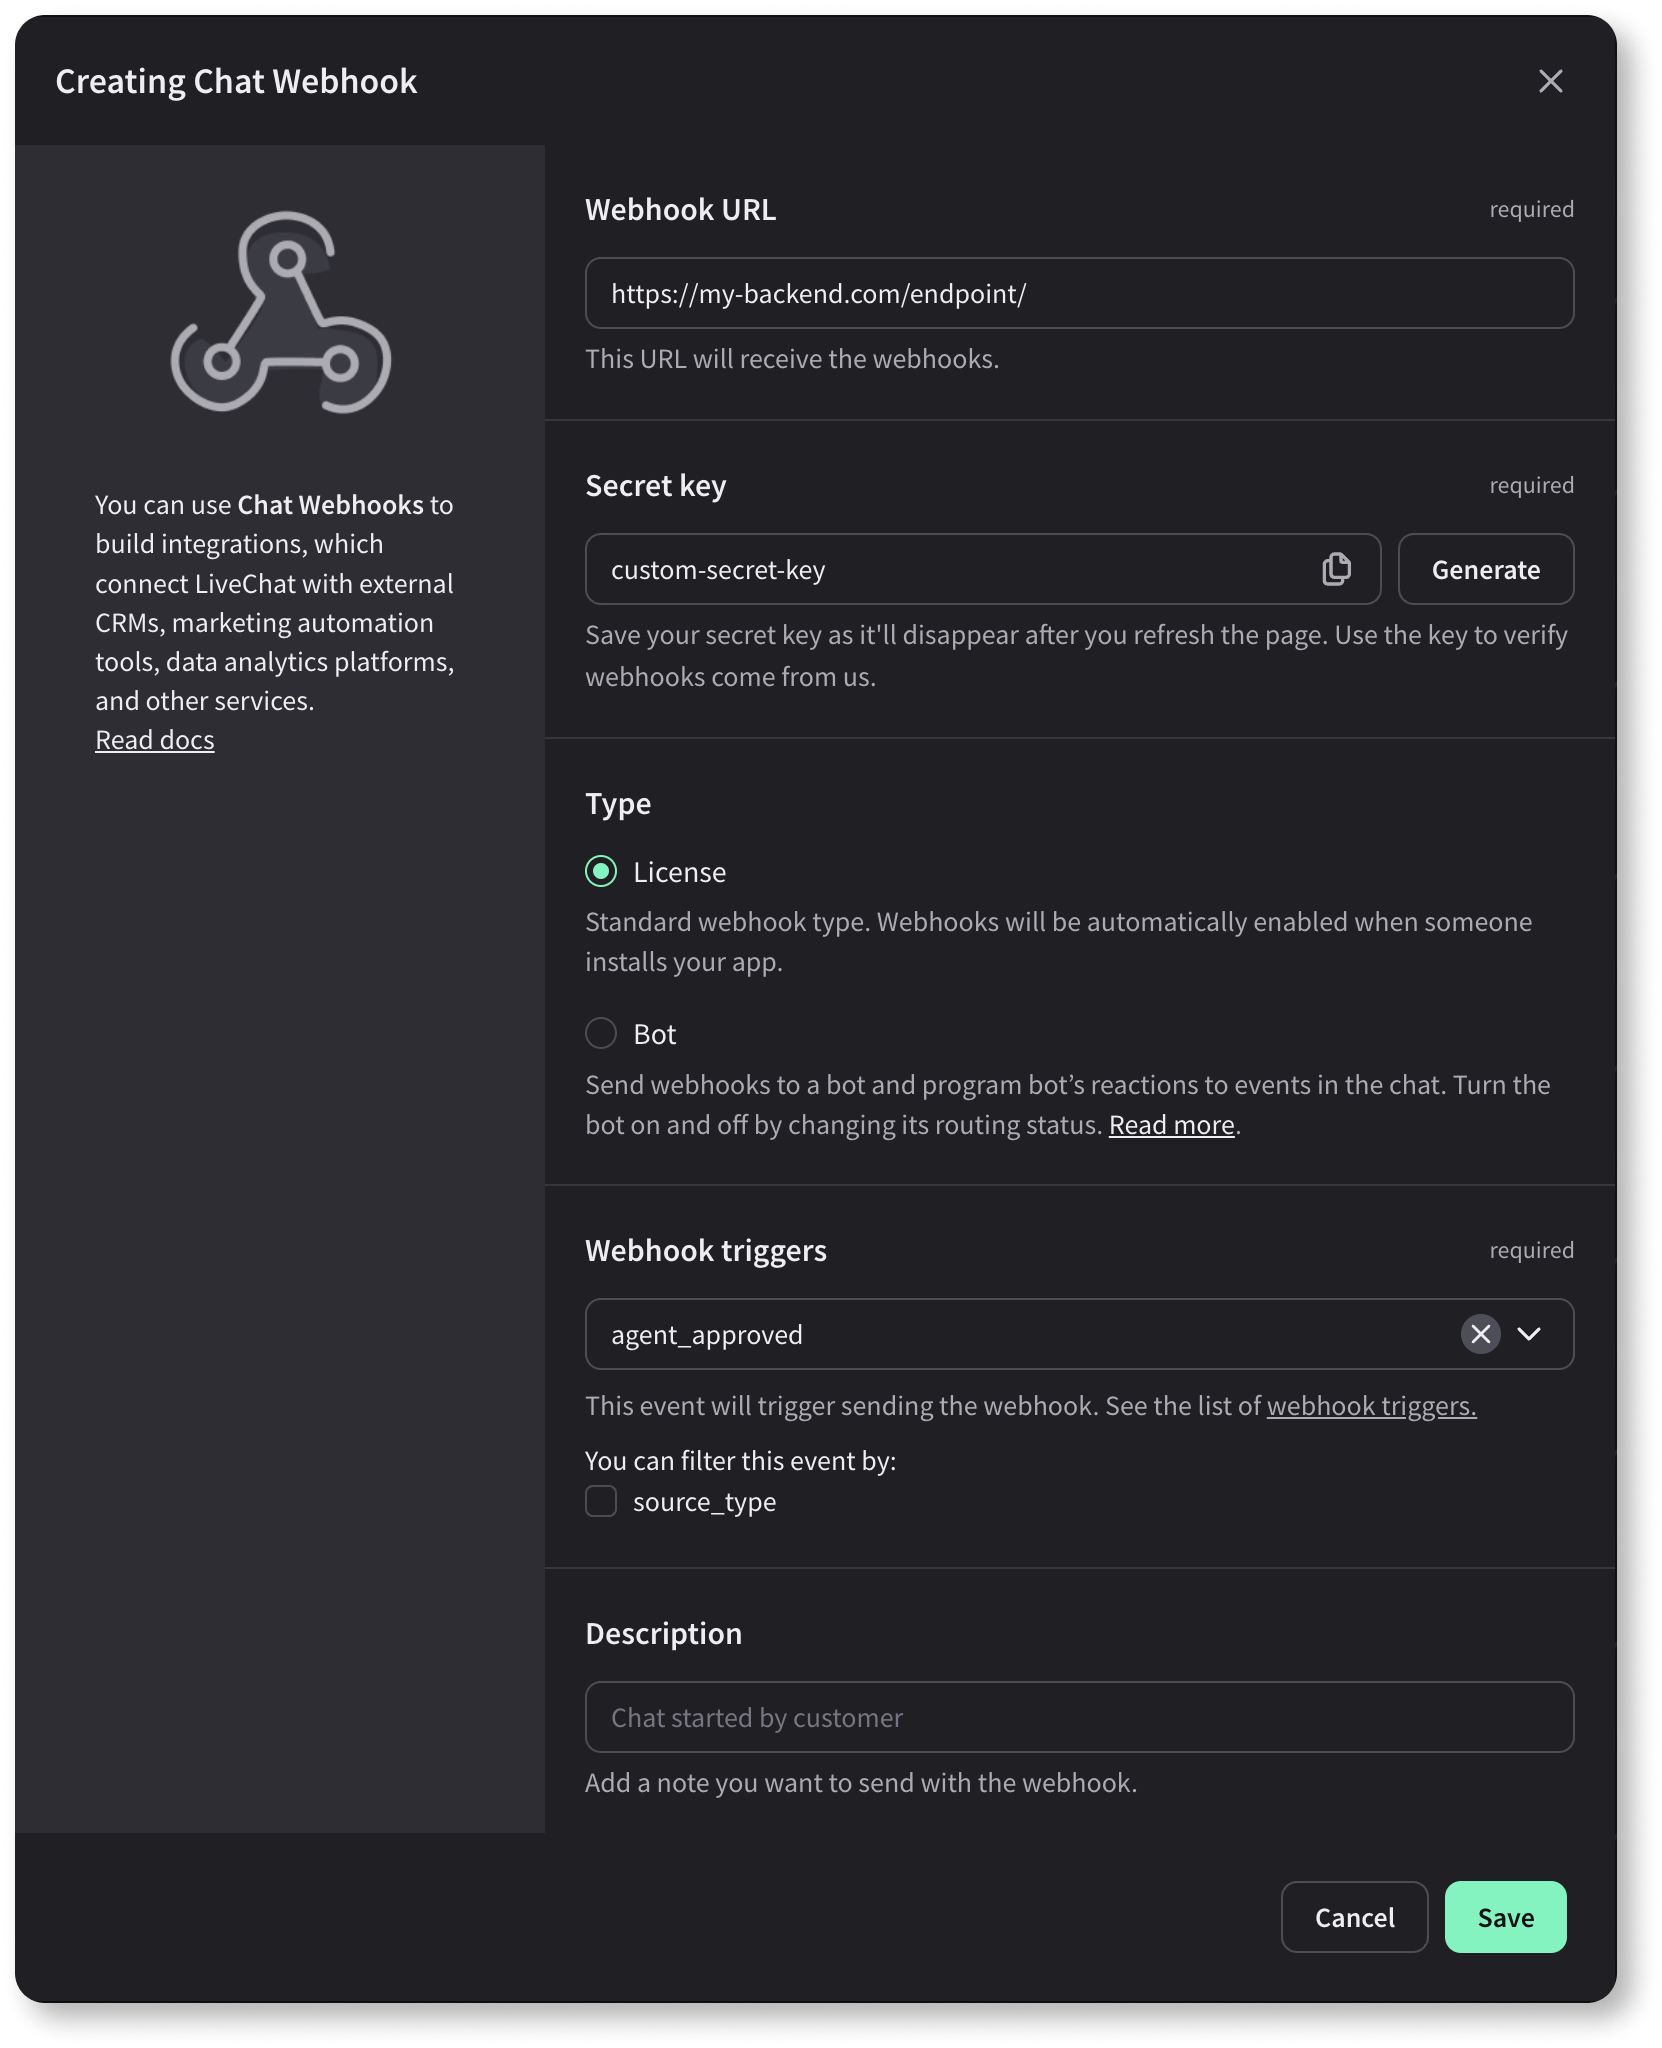Cancel creating the webhook
This screenshot has height=2048, width=1662.
1354,1917
